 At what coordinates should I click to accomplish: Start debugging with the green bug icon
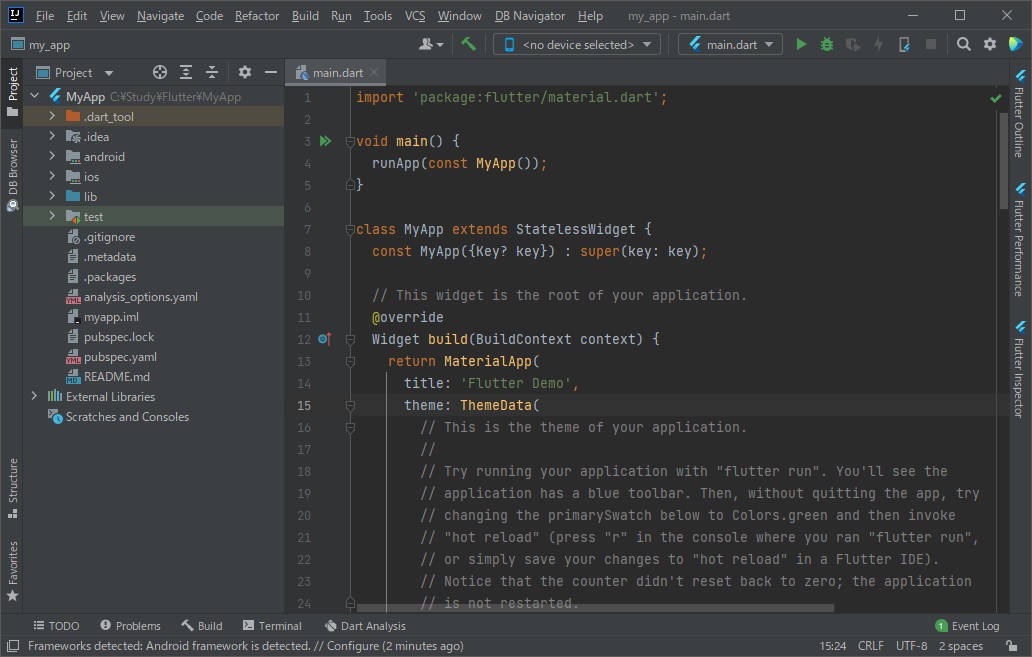(826, 44)
